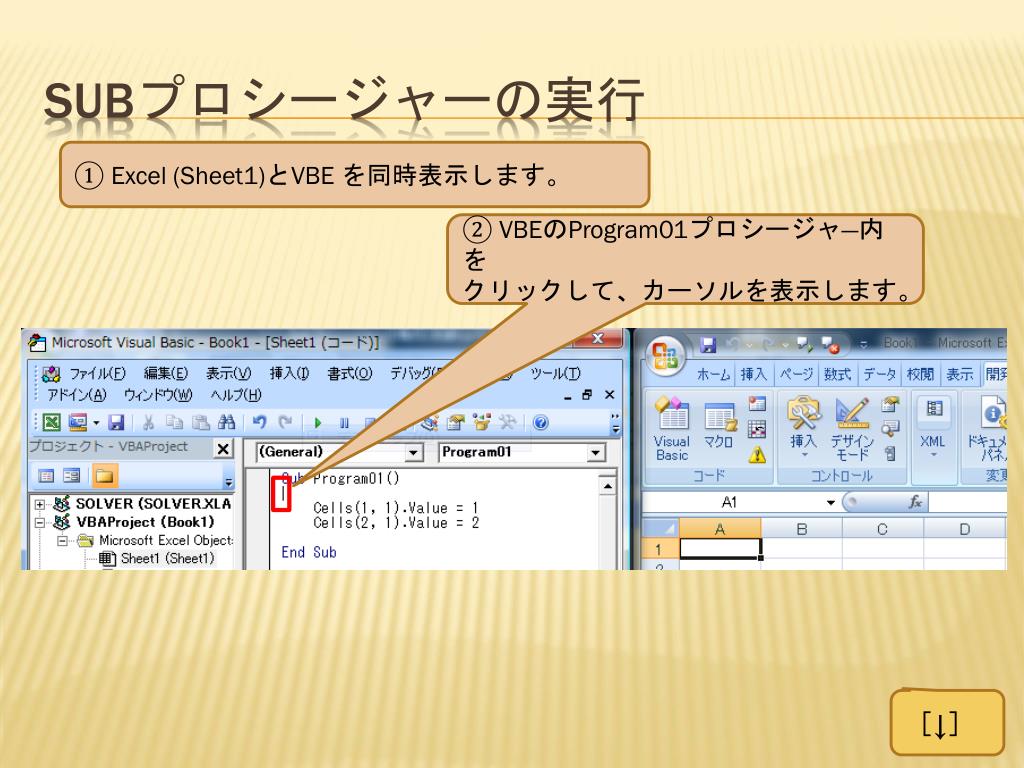Click the View Microsoft Excel icon in VBE toolbar
Viewport: 1024px width, 768px height.
click(52, 423)
